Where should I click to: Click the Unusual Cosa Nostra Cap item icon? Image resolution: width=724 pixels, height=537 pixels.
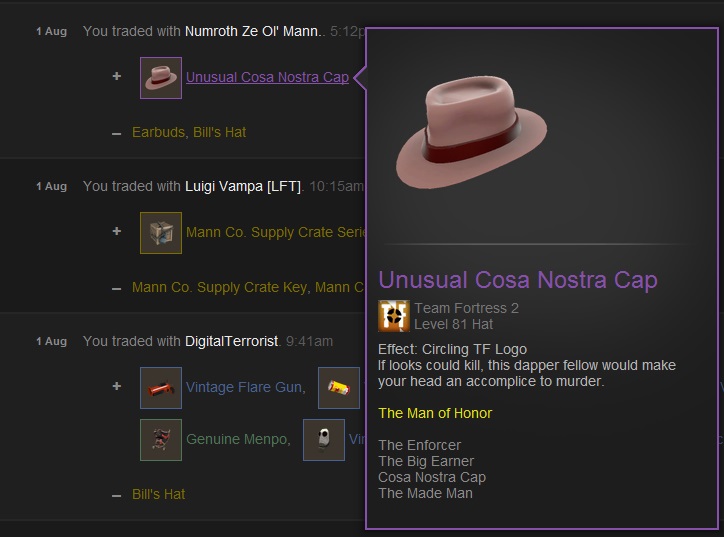(x=161, y=78)
